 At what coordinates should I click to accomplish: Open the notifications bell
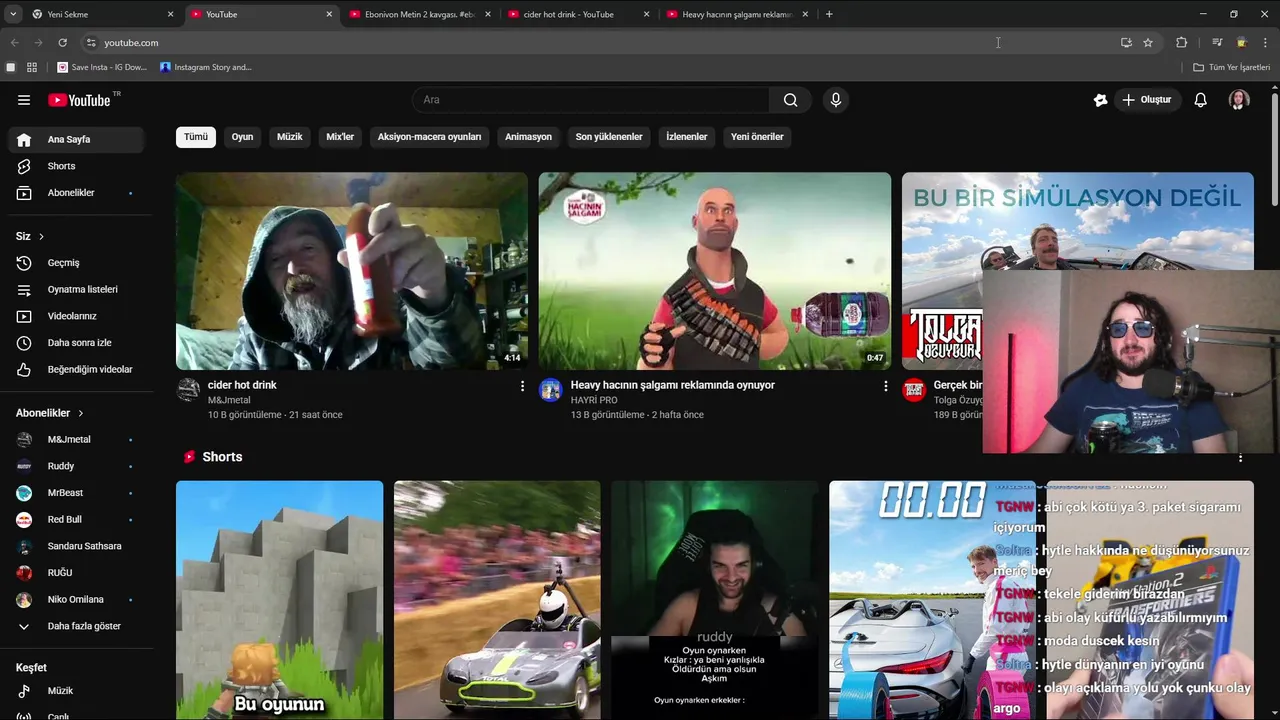(x=1201, y=100)
